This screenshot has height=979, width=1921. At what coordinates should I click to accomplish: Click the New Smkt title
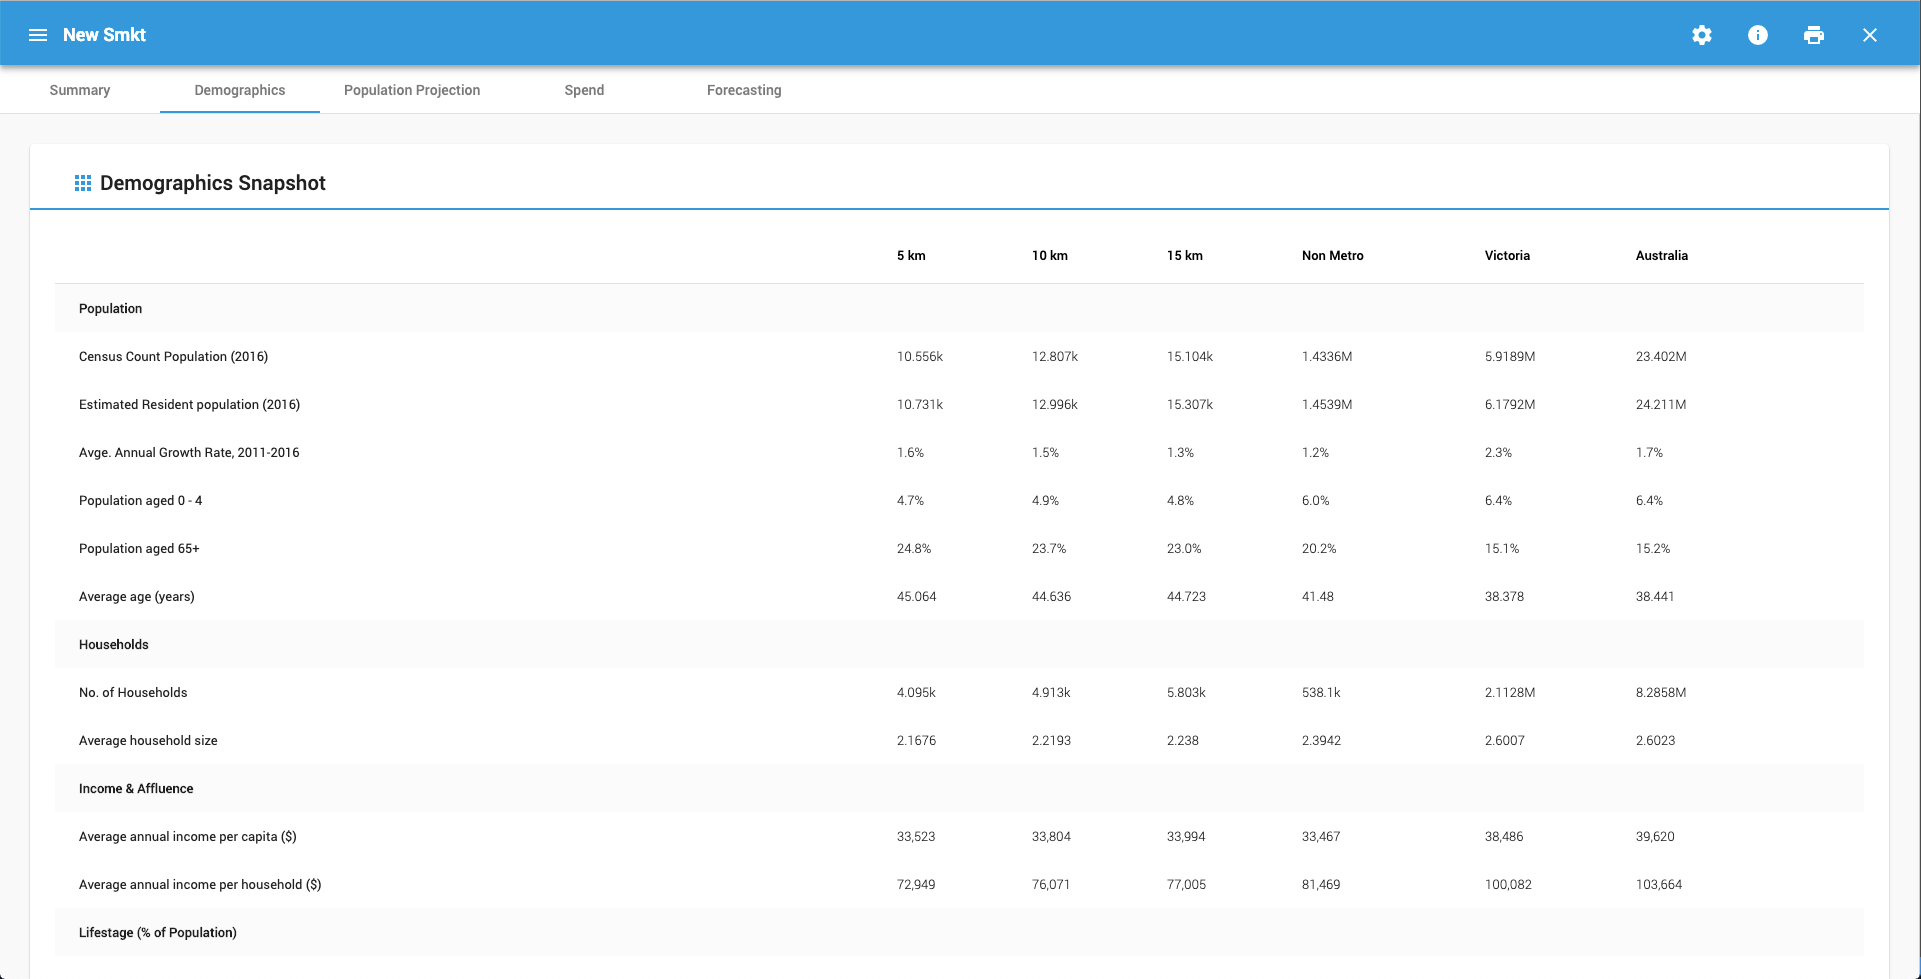(104, 35)
